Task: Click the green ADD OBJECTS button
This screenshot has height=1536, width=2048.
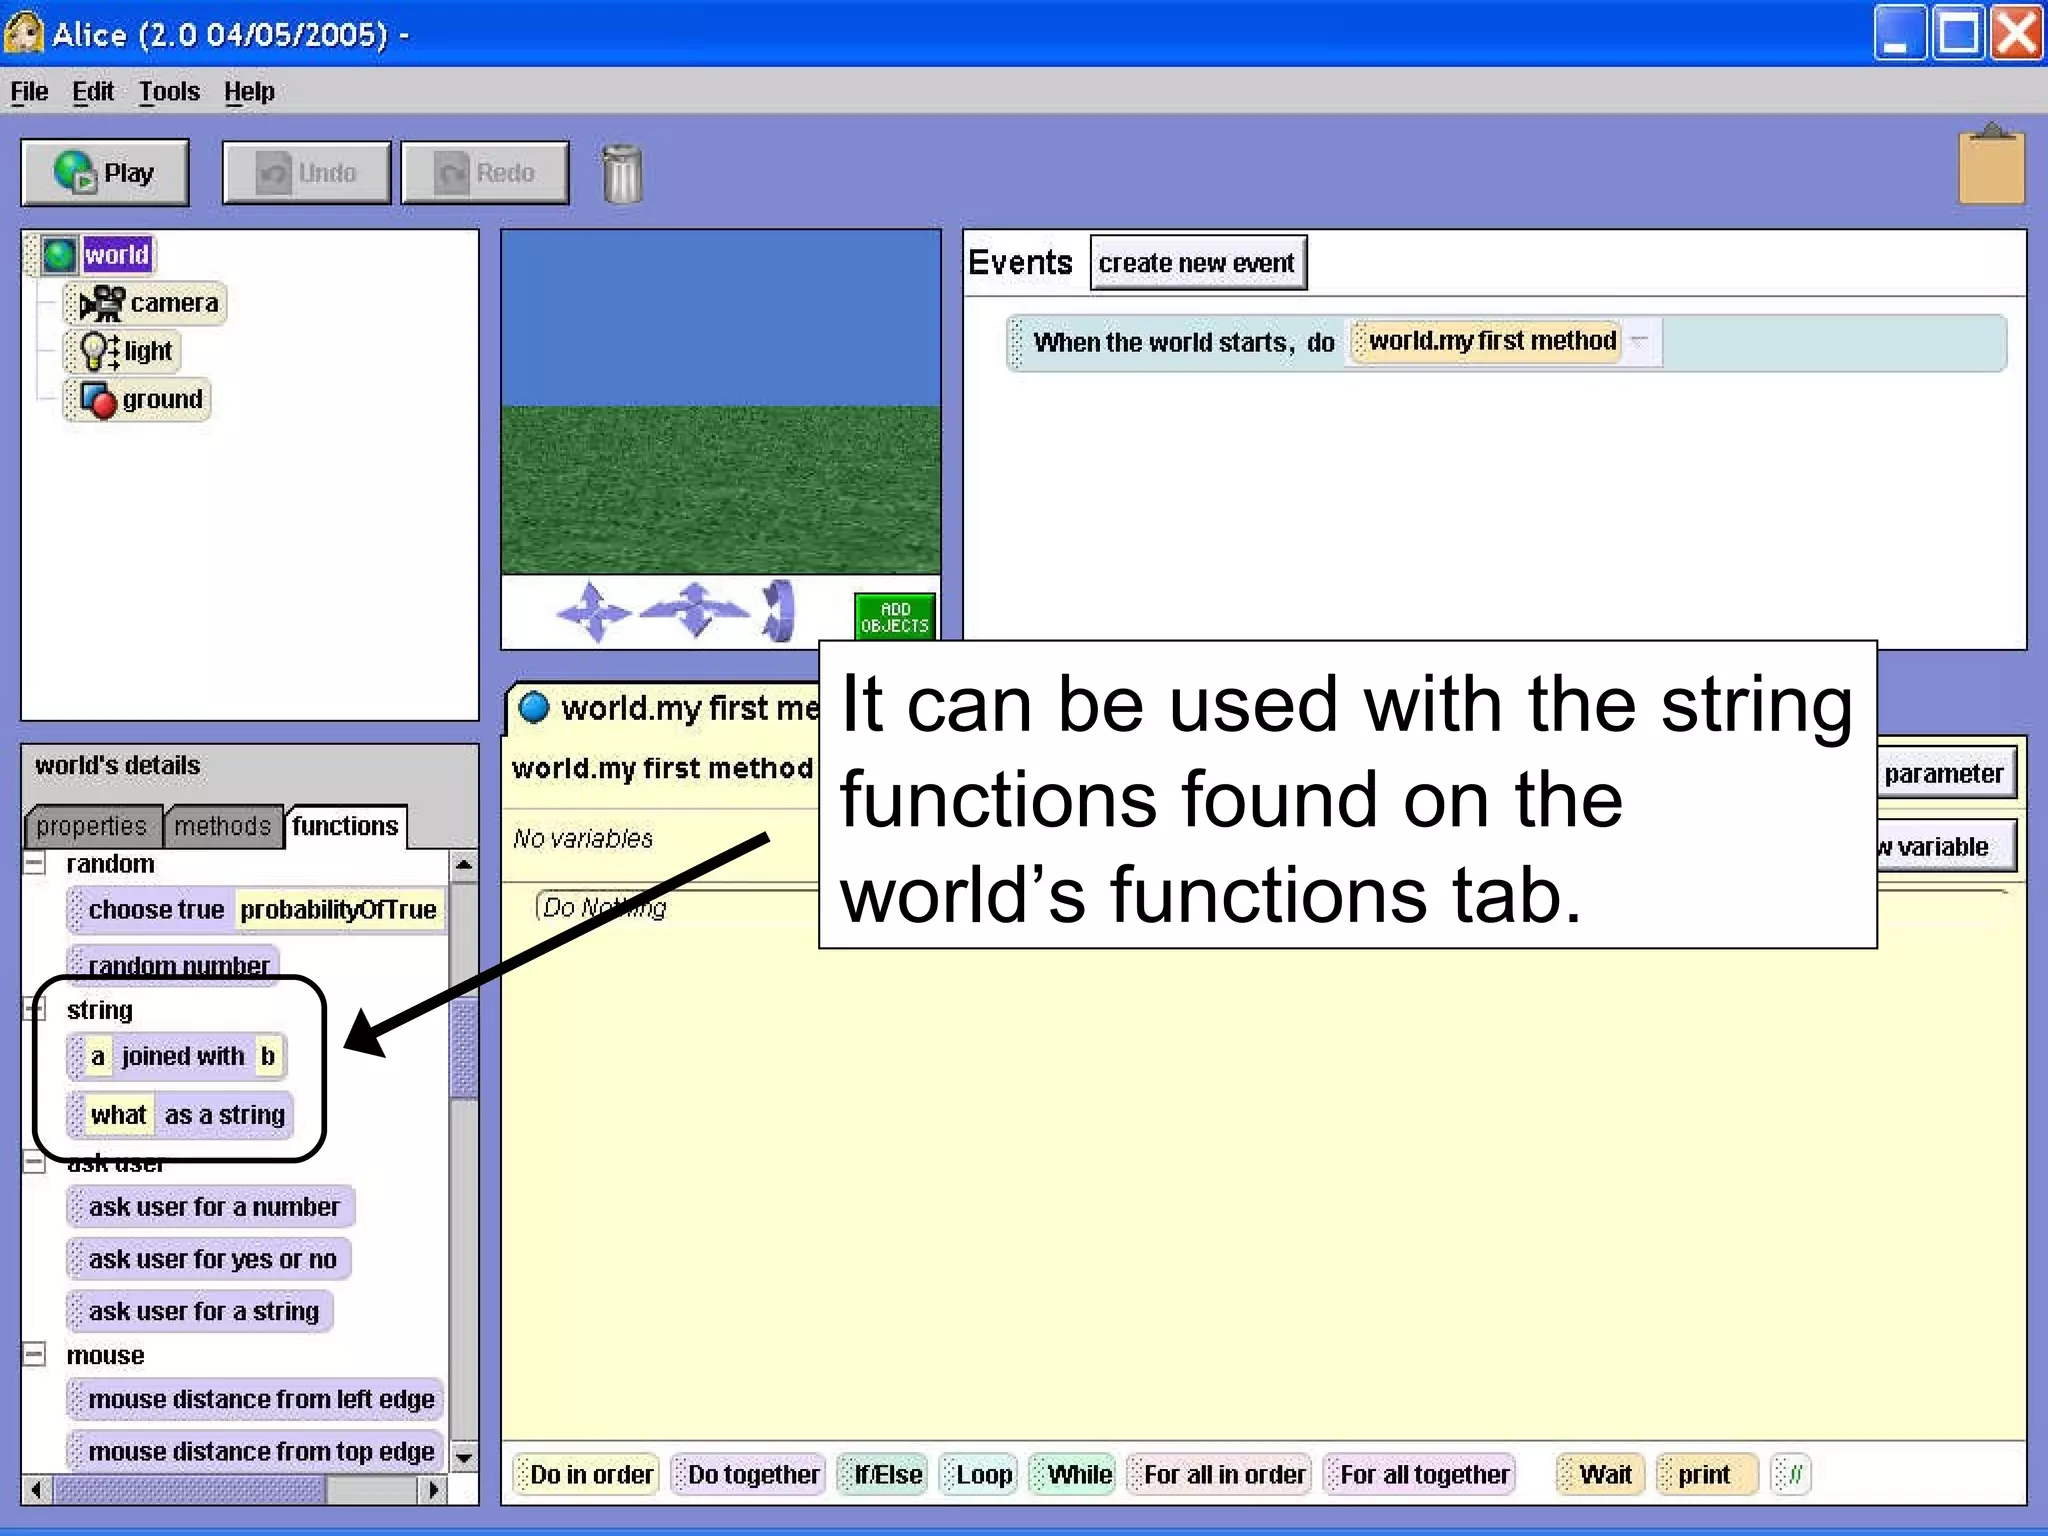Action: 895,617
